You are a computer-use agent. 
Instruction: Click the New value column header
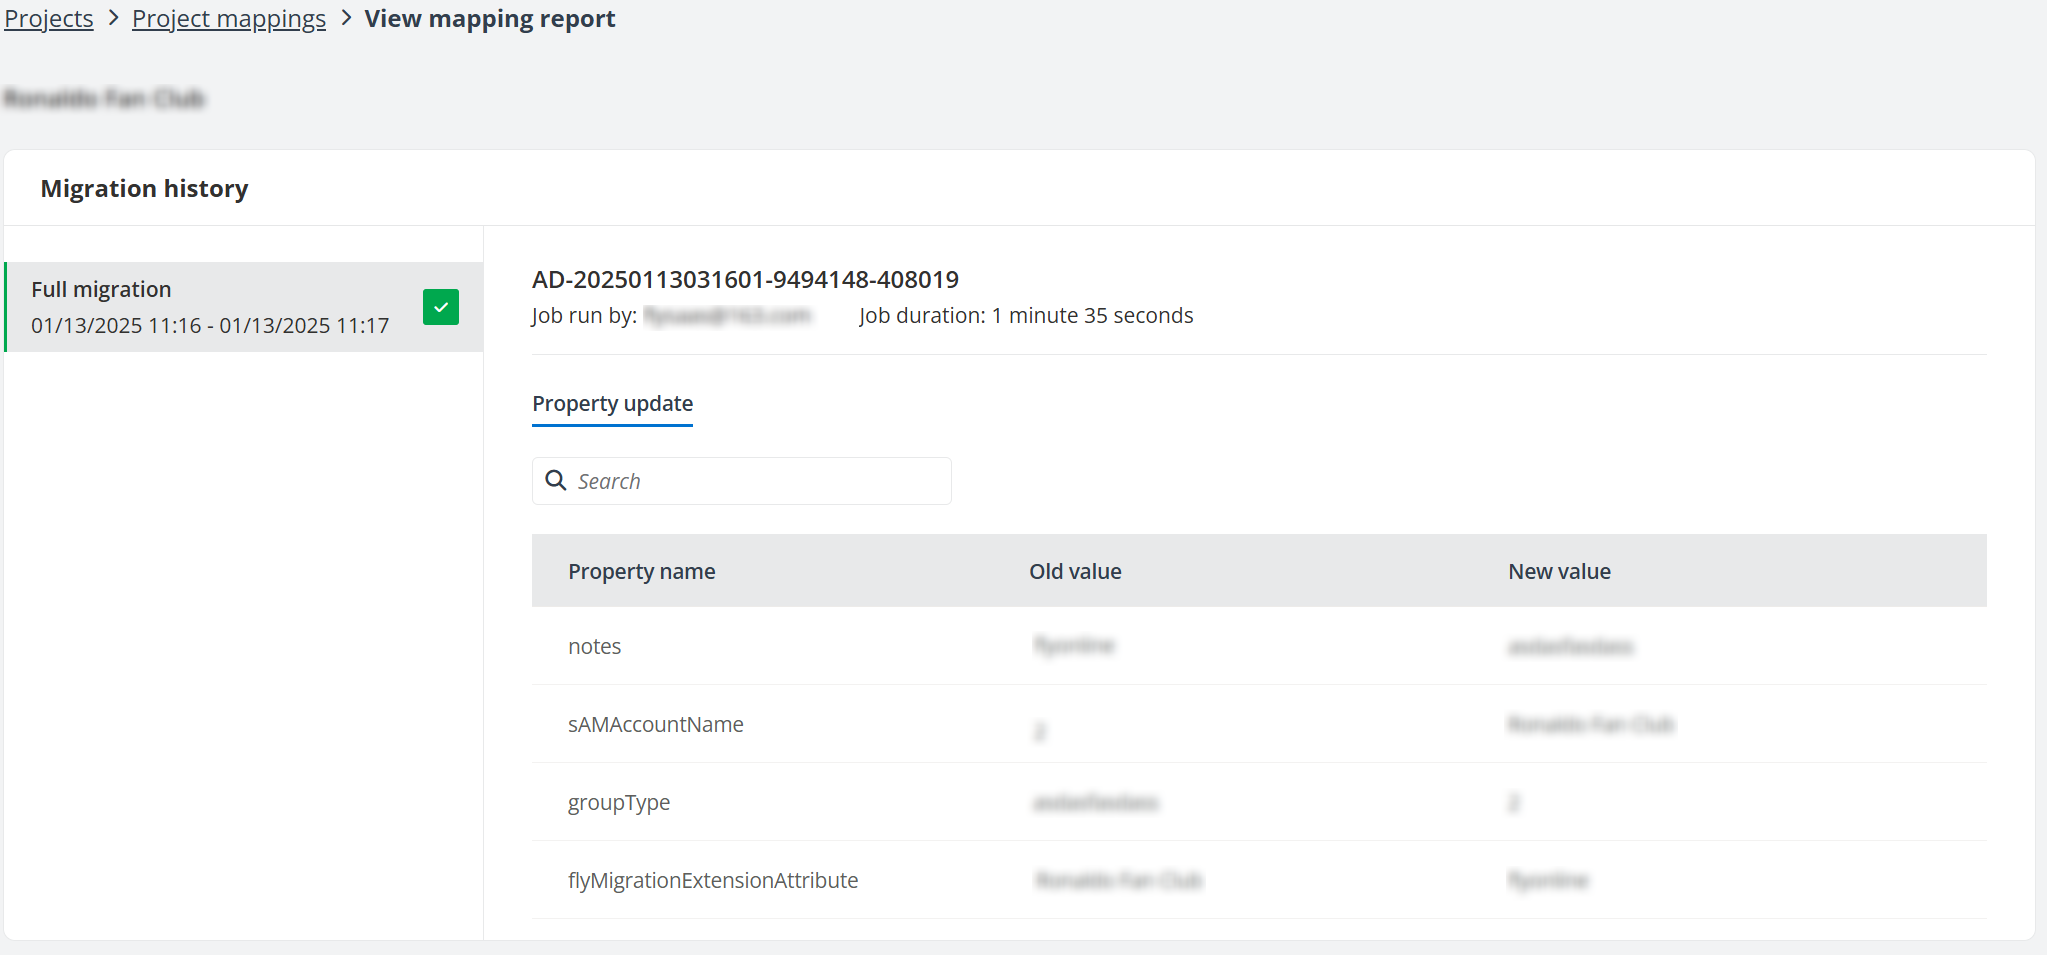[x=1559, y=571]
